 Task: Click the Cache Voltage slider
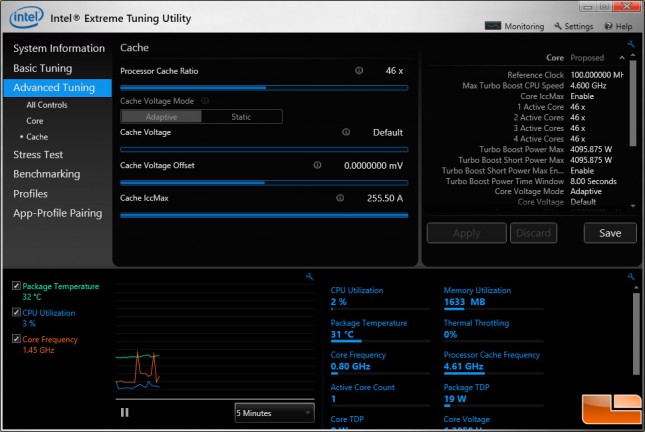click(264, 149)
